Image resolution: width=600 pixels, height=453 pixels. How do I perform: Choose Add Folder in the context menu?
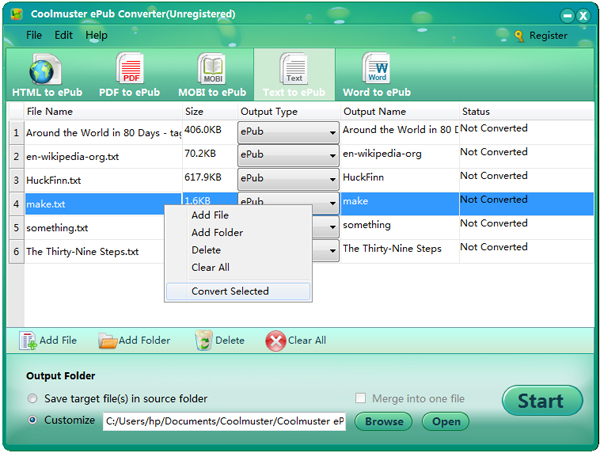(238, 233)
